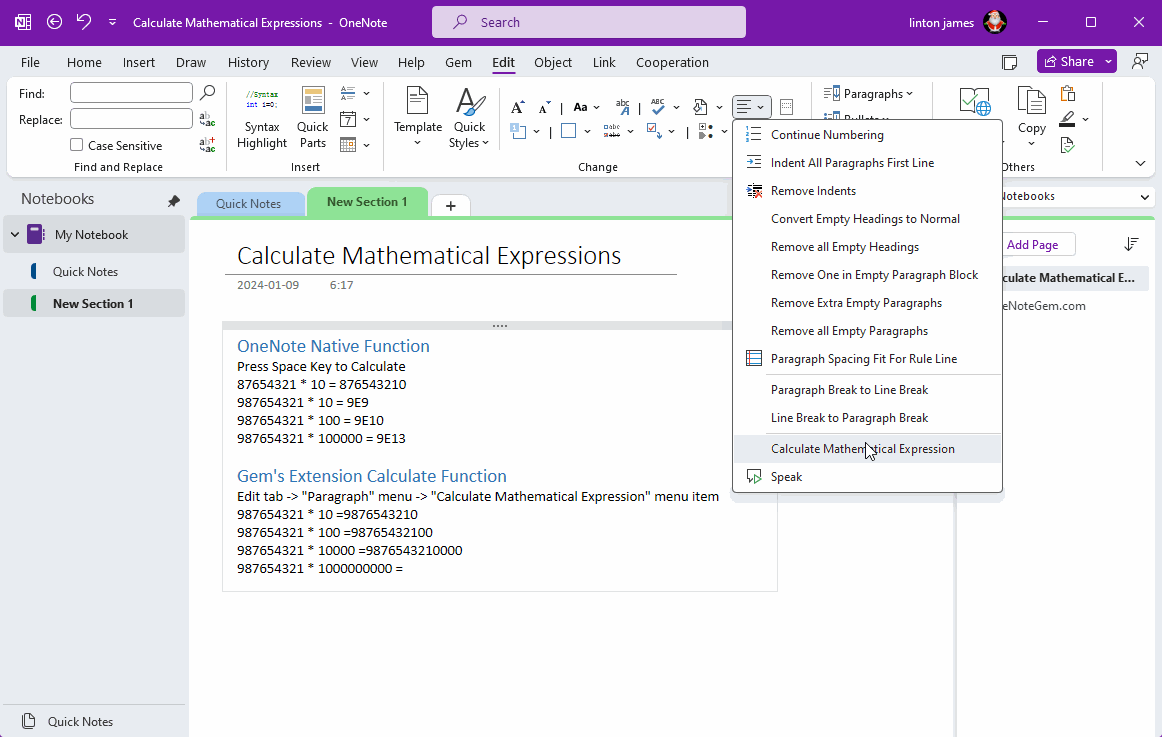Screen dimensions: 1162x737
Task: Click the abc text-format icon in Change group
Action: tap(622, 107)
